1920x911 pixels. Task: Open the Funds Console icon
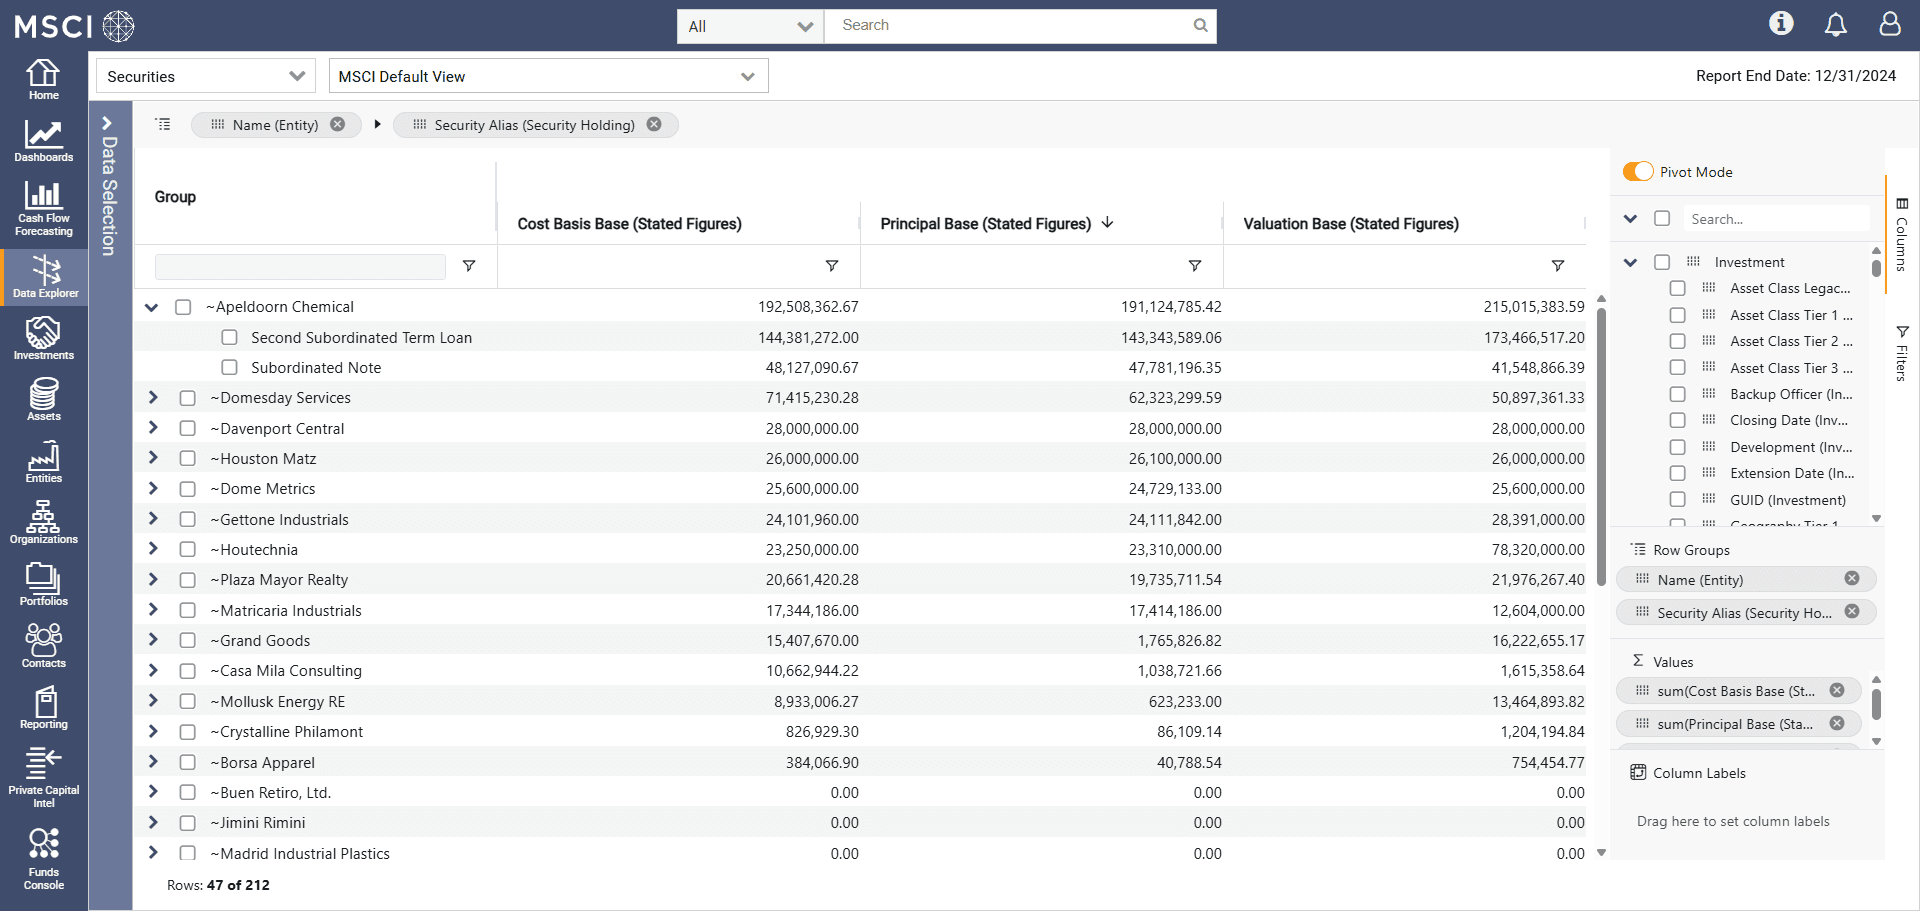[43, 858]
